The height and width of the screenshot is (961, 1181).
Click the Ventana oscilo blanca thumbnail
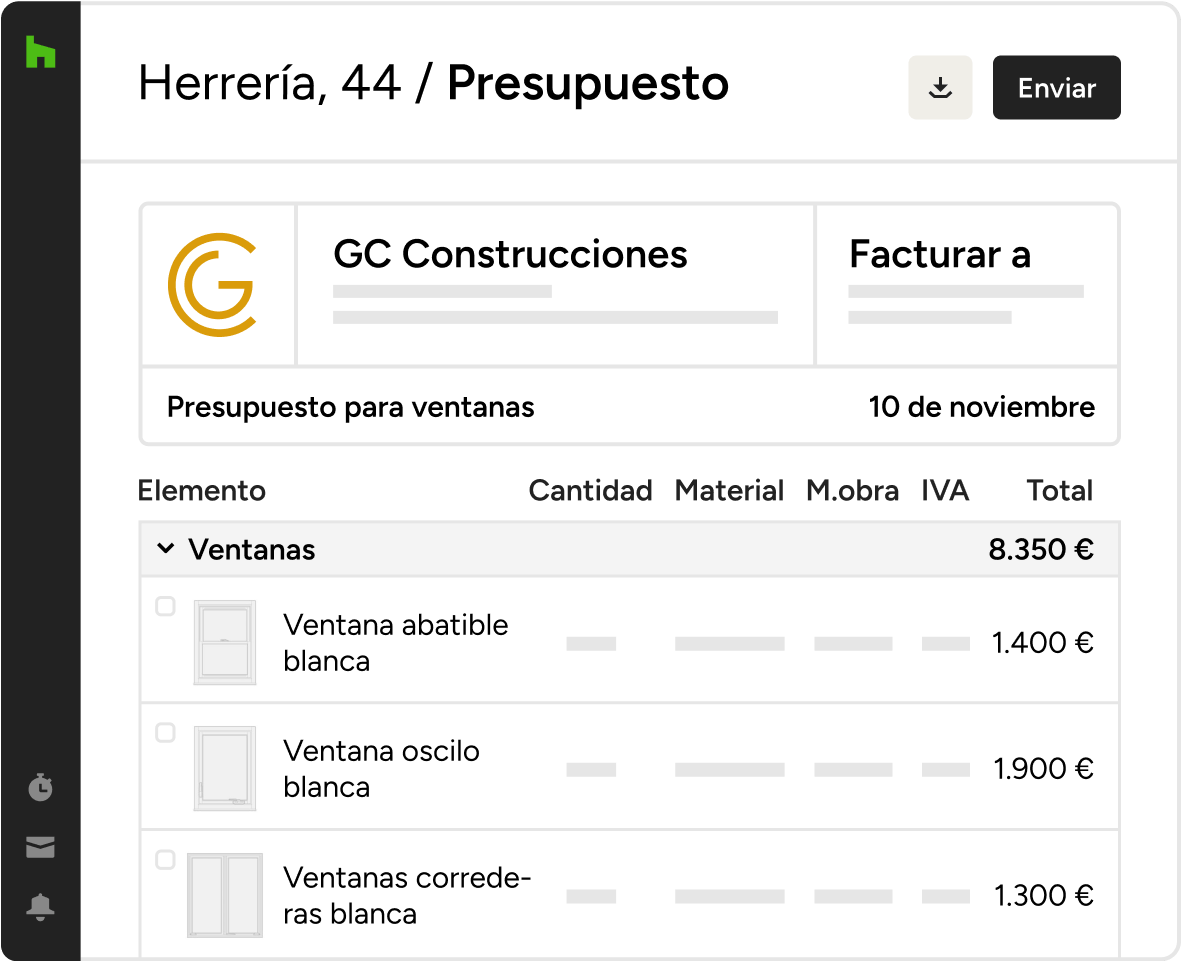[x=224, y=768]
